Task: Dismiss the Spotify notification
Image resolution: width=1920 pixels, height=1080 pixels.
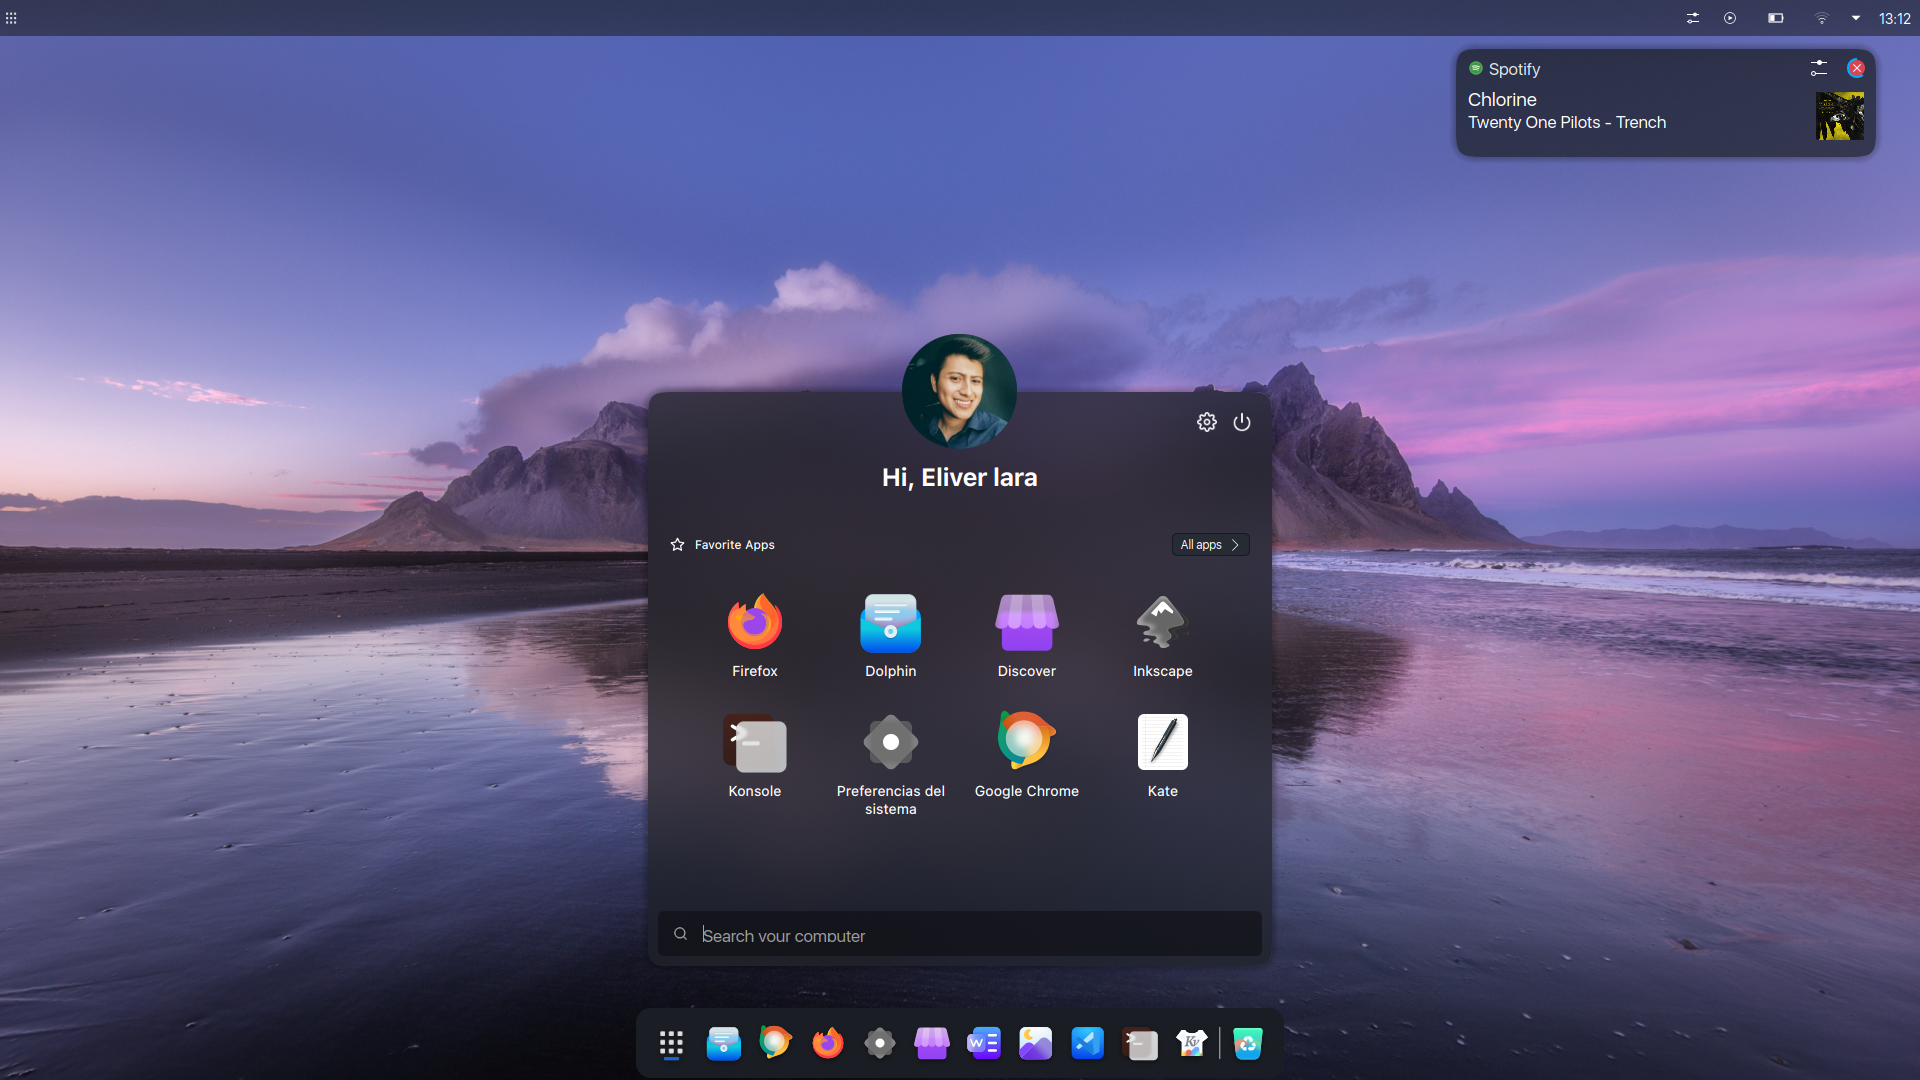Action: coord(1856,68)
